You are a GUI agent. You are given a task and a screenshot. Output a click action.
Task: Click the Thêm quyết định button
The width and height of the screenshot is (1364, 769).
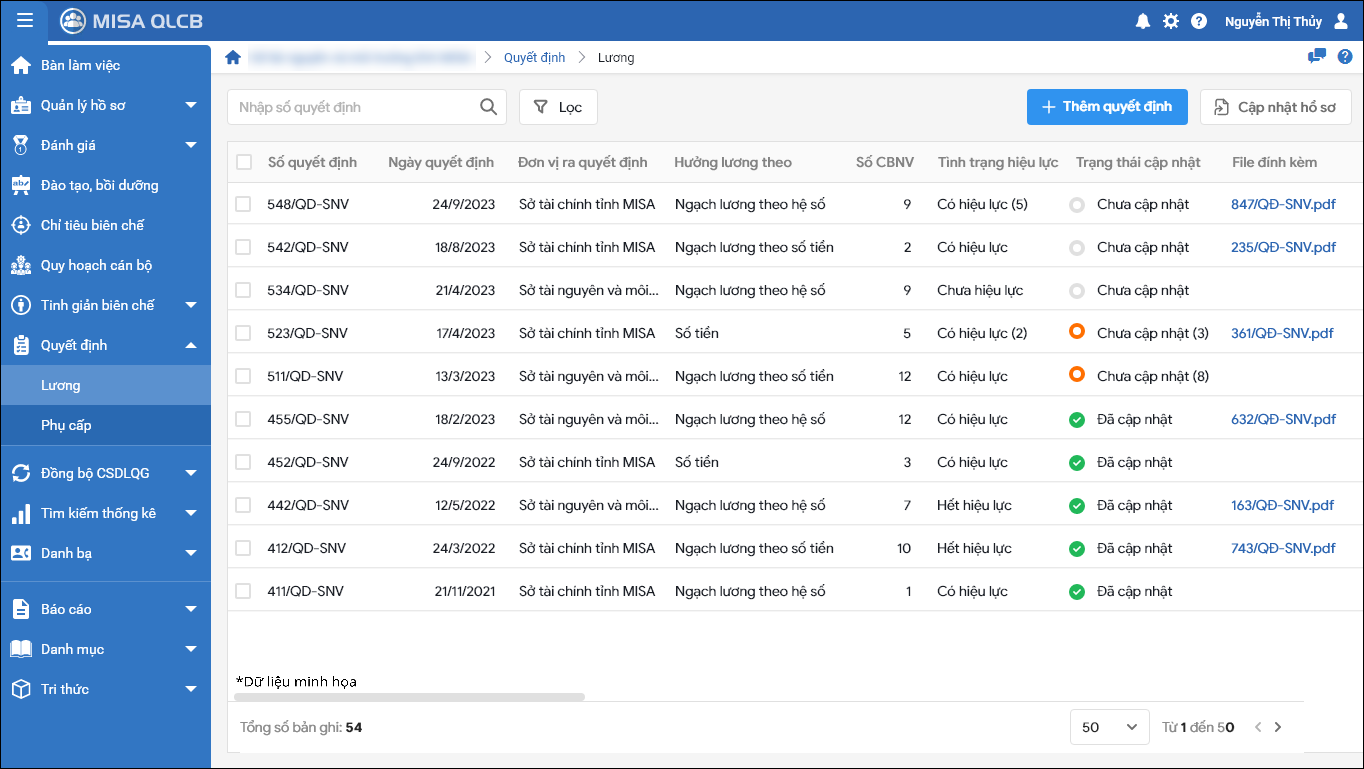pos(1106,107)
